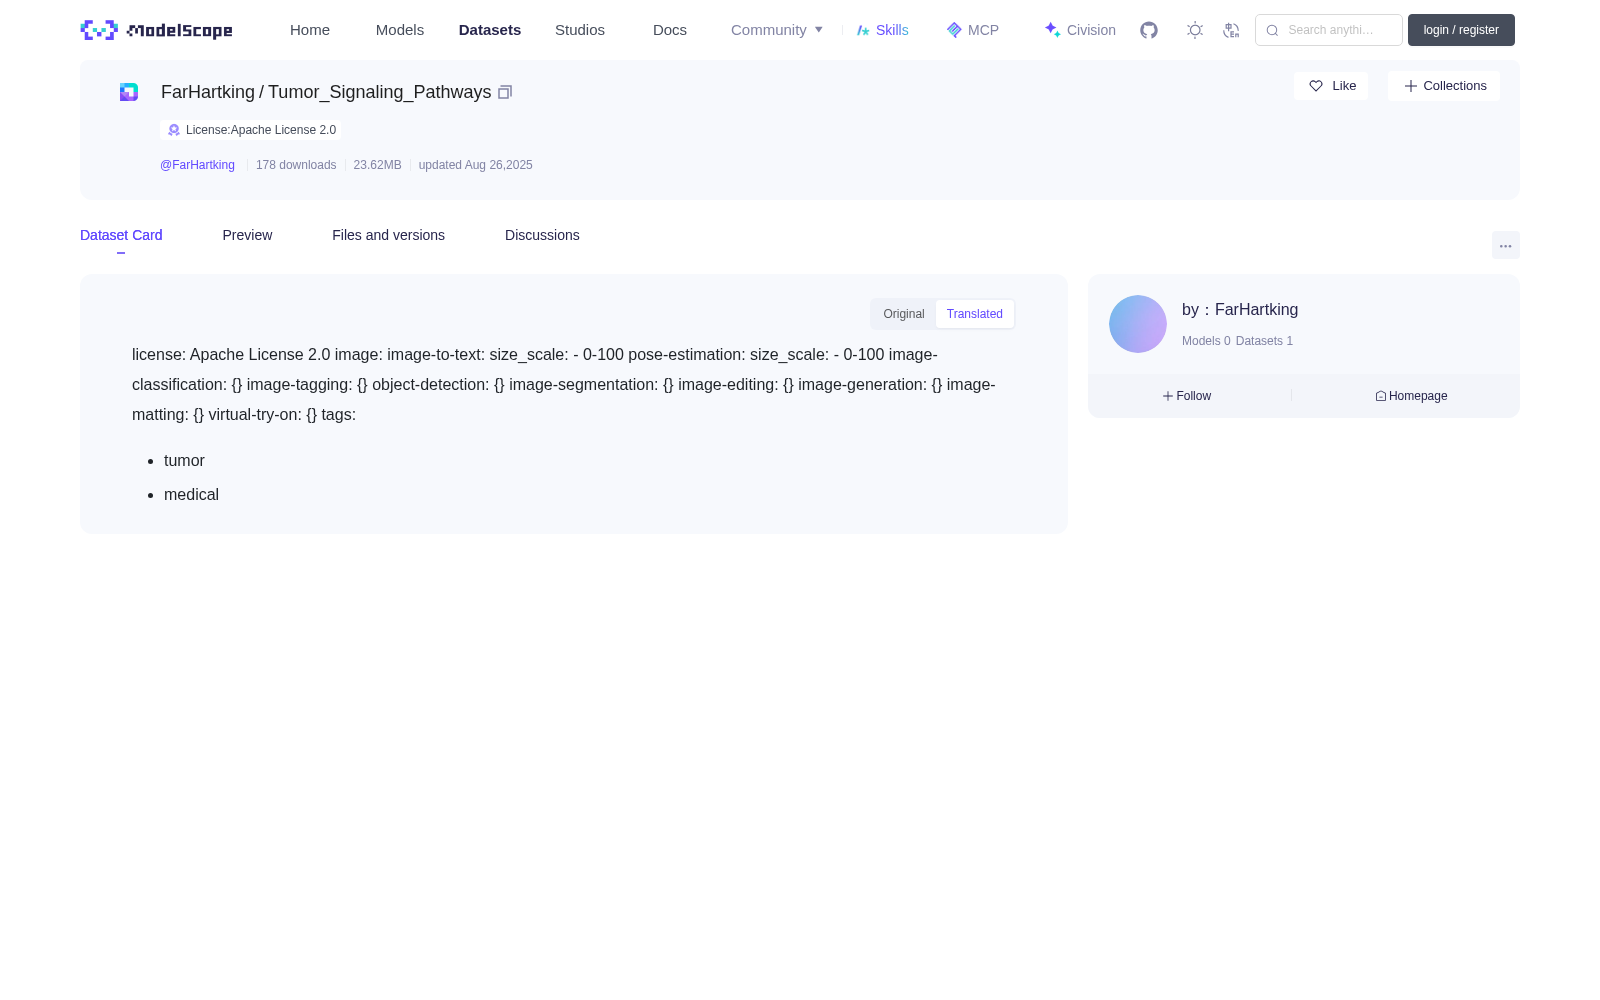Screen dimensions: 1600x1000
Task: Click the 'Datasets 1' count
Action: coord(1264,341)
